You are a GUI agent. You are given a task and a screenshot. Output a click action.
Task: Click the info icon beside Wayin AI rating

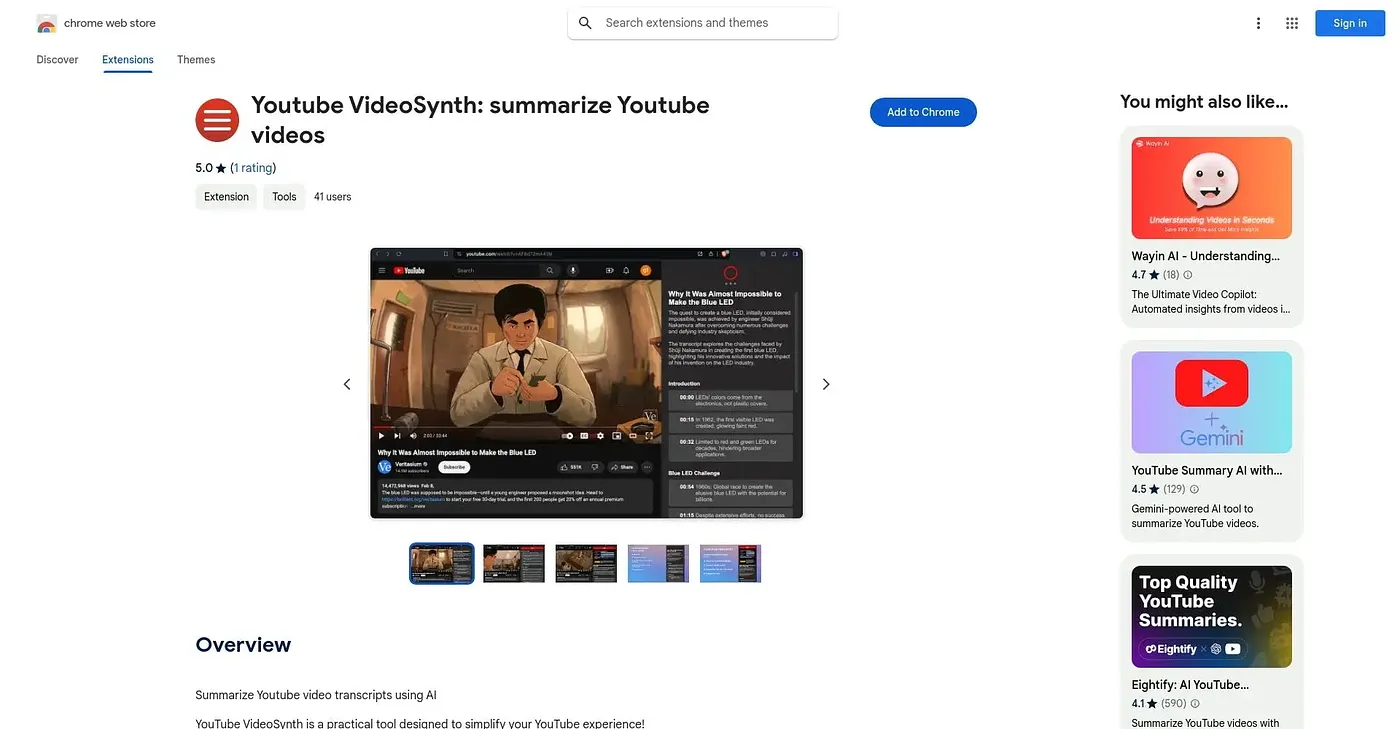(x=1188, y=275)
